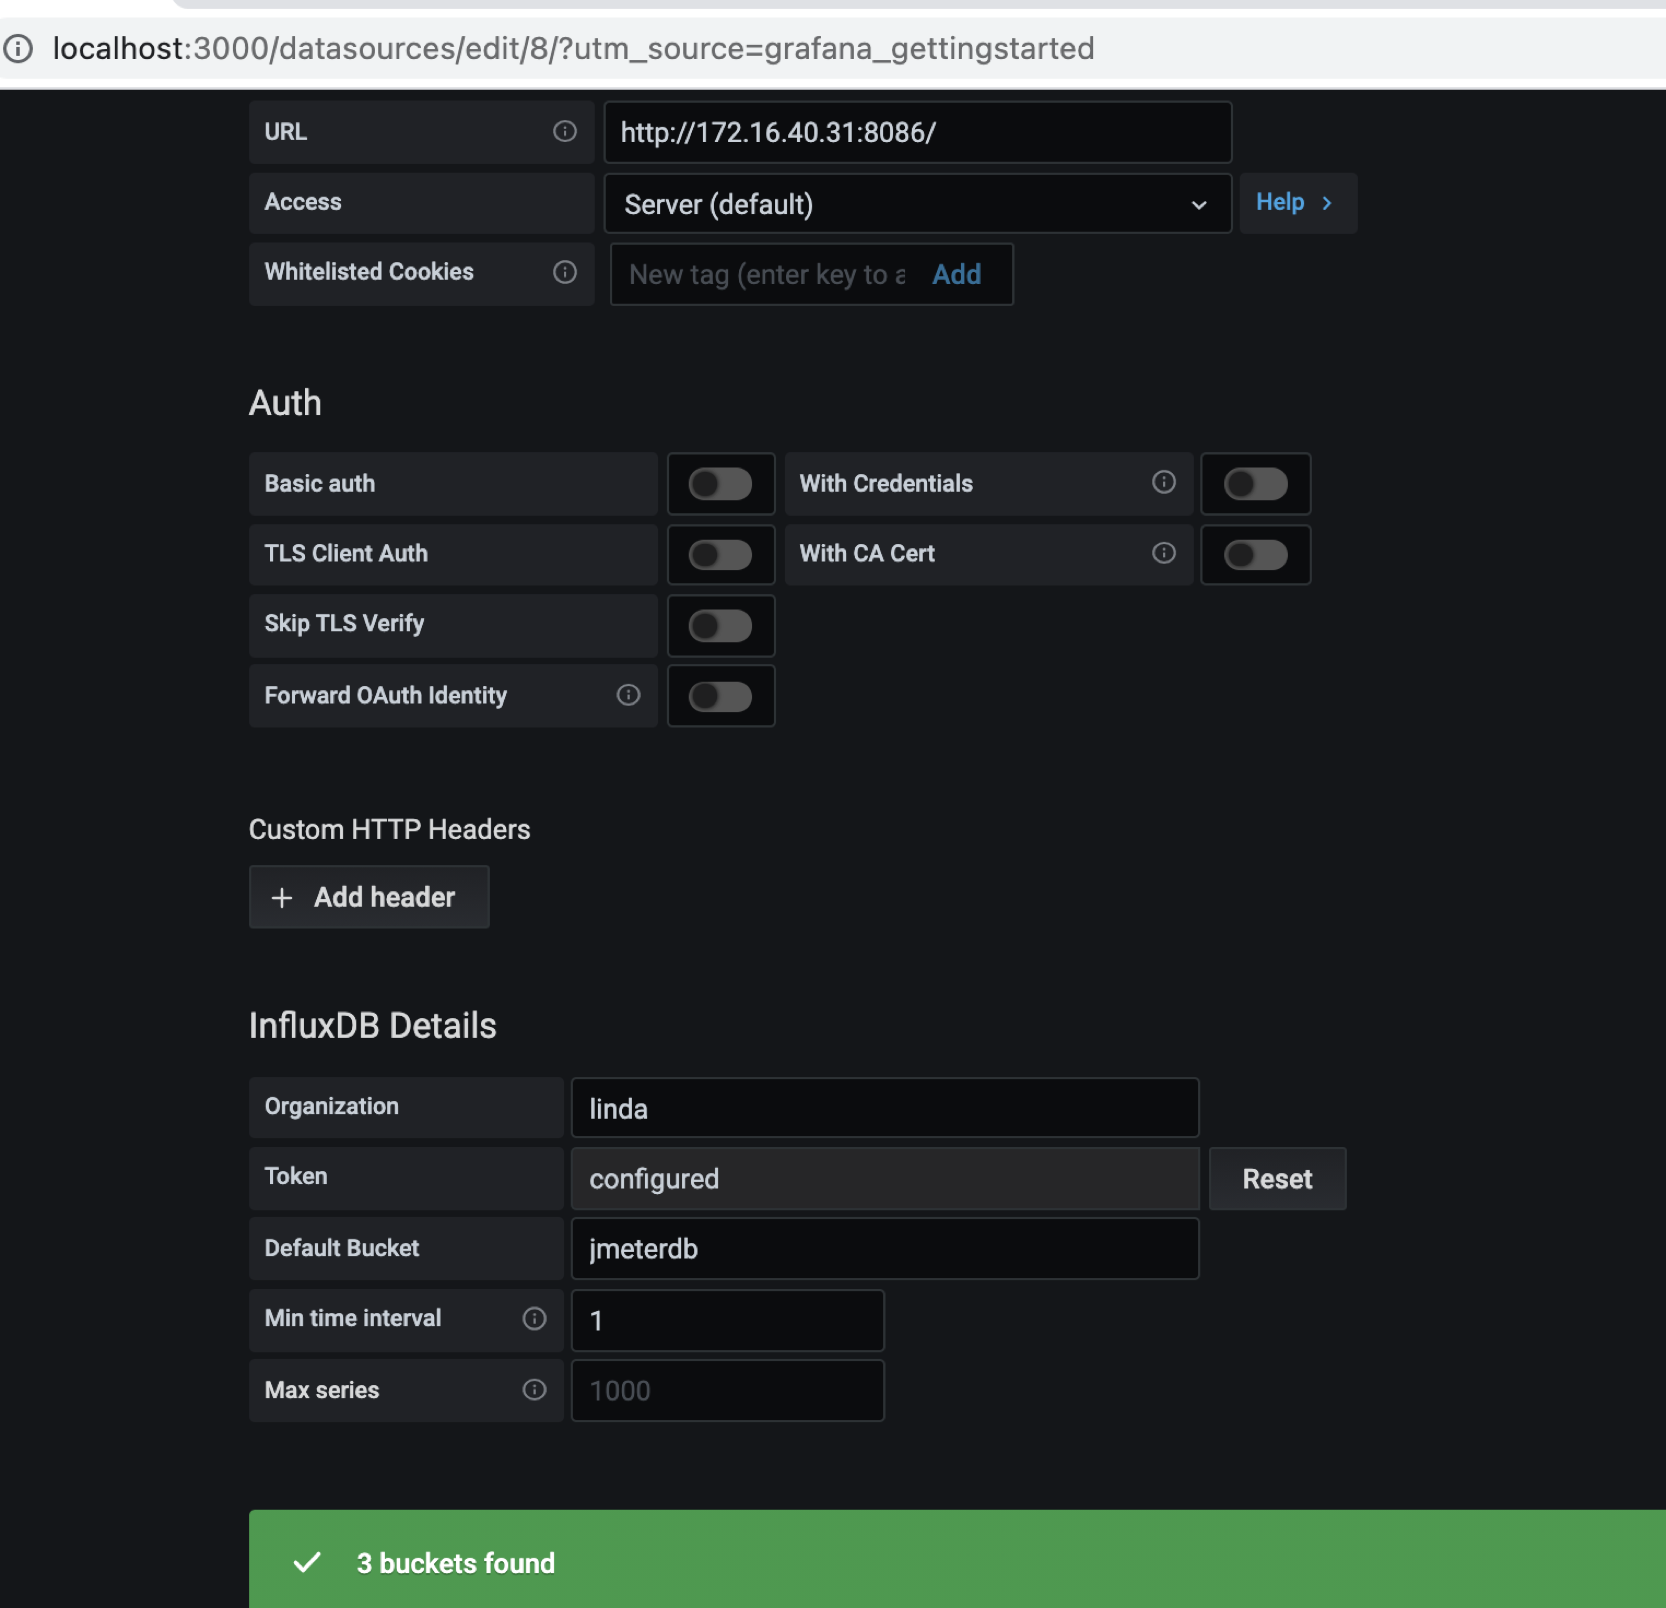Click the Max series info icon

click(x=535, y=1389)
